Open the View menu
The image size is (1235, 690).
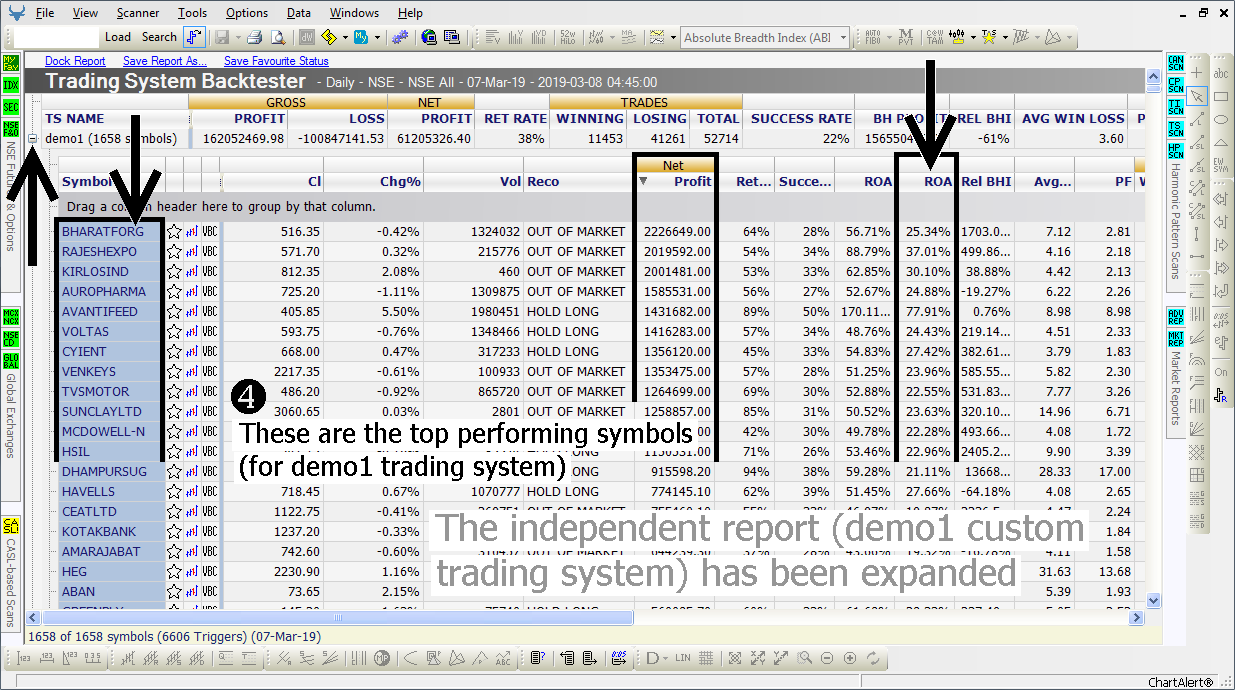click(85, 13)
